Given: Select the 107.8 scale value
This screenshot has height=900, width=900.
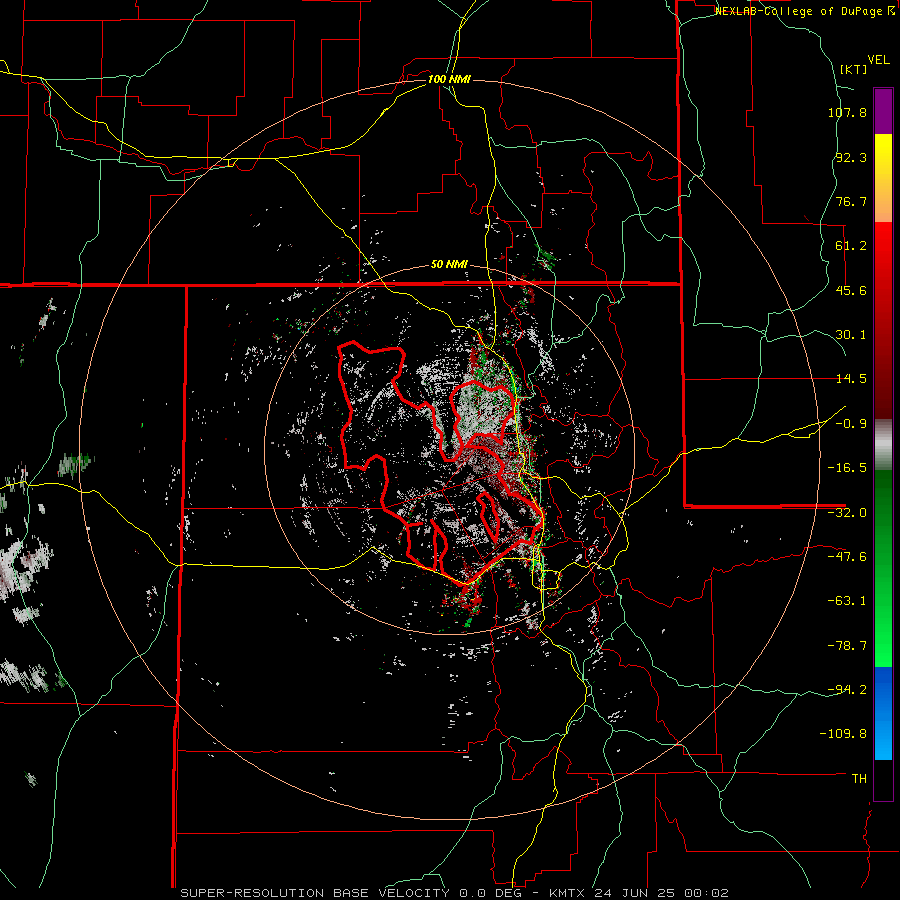Looking at the screenshot, I should tap(847, 112).
